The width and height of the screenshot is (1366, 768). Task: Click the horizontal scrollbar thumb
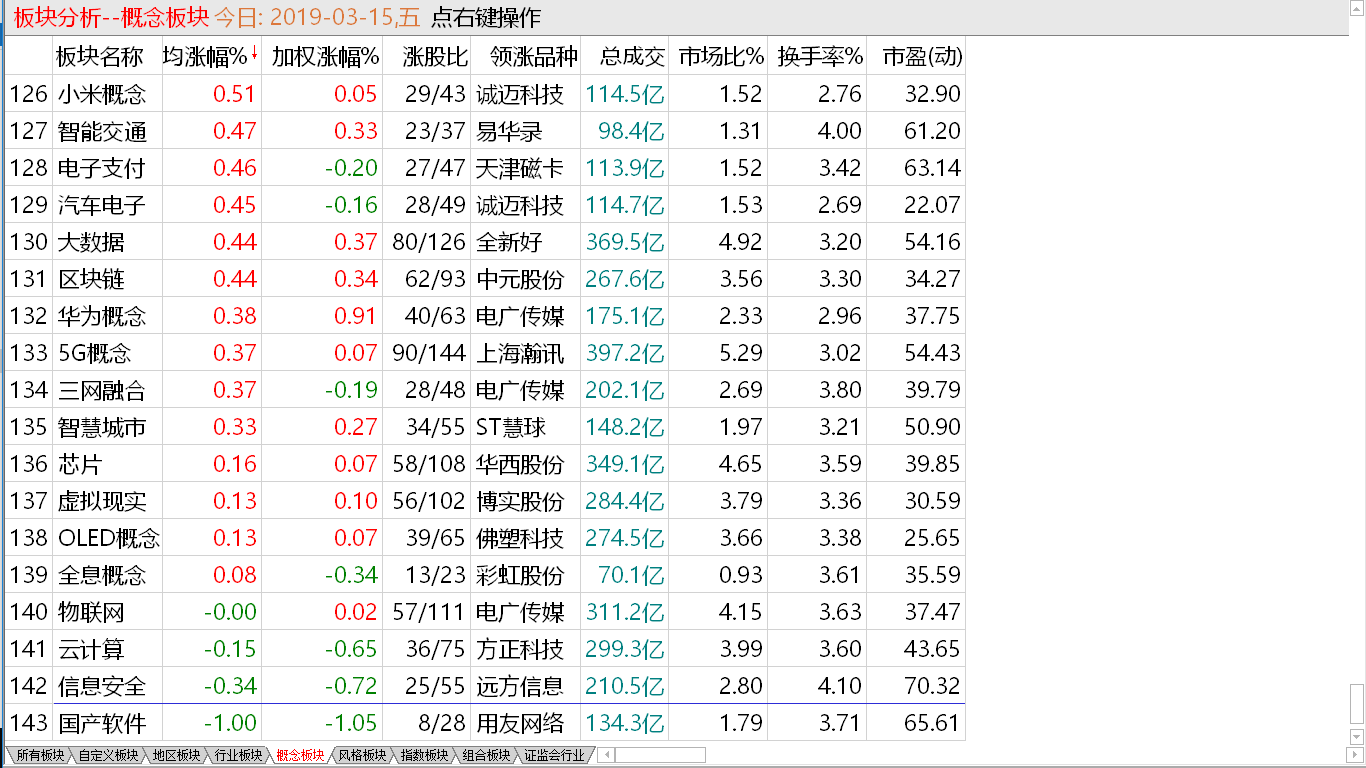click(659, 755)
